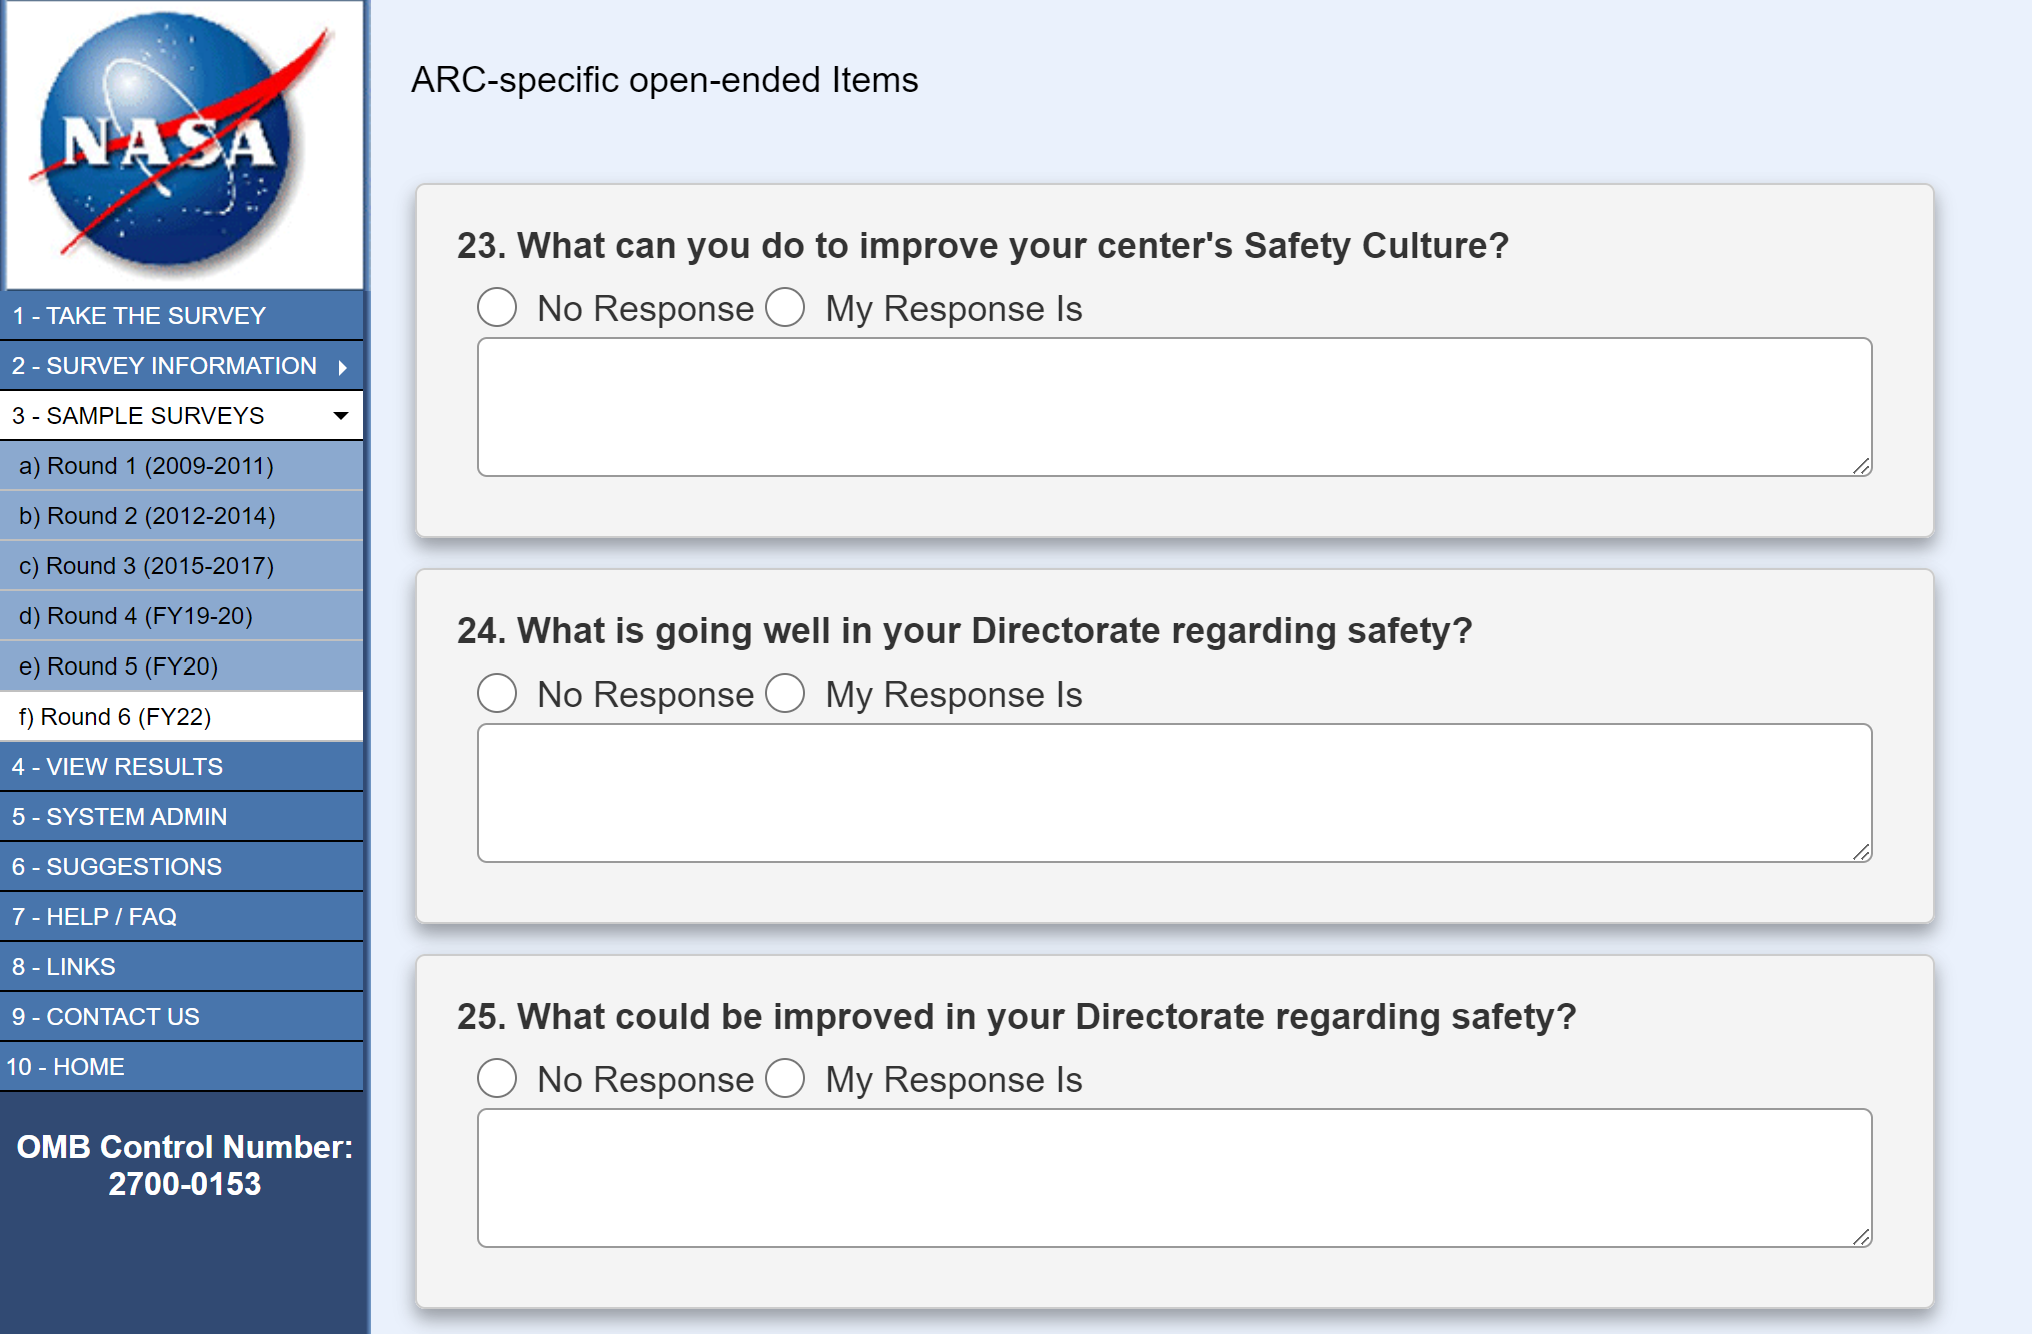Choose My Response Is for question 24
Viewport: 2032px width, 1334px height.
pos(785,693)
